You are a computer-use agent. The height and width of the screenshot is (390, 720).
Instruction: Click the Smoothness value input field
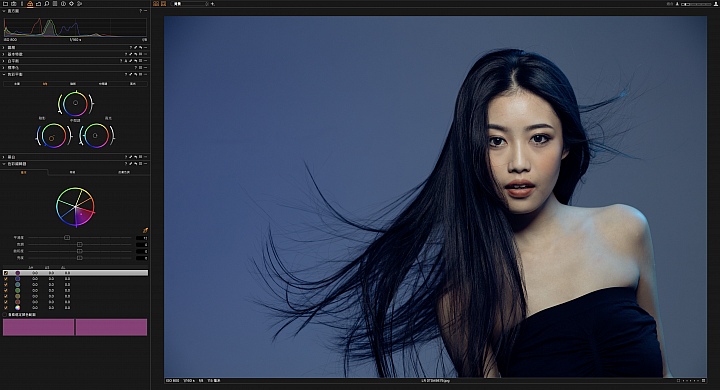click(142, 238)
